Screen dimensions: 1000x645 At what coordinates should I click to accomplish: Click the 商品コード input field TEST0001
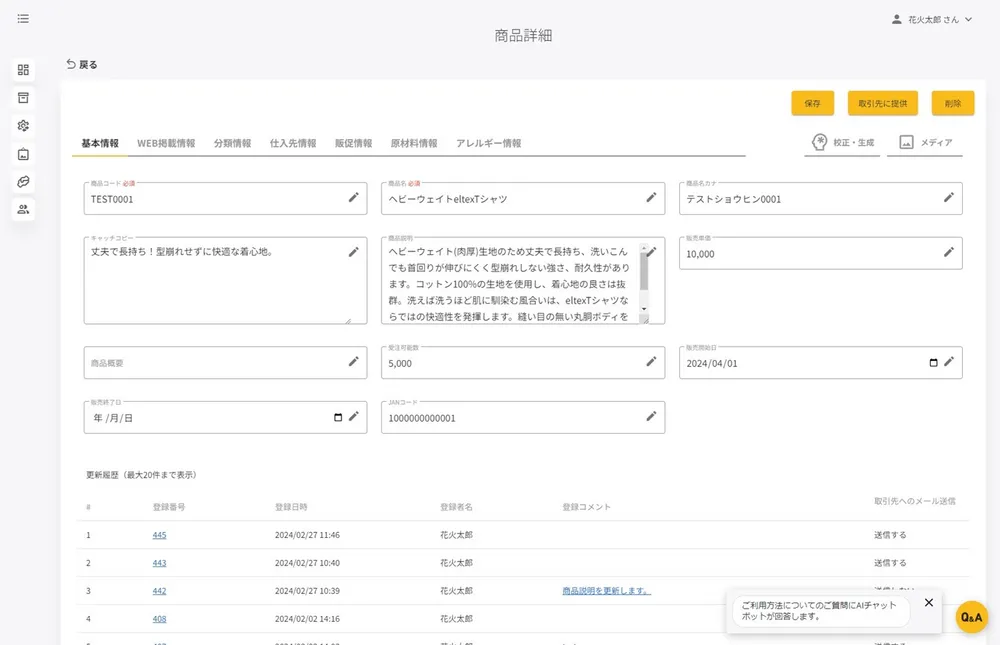click(x=225, y=198)
